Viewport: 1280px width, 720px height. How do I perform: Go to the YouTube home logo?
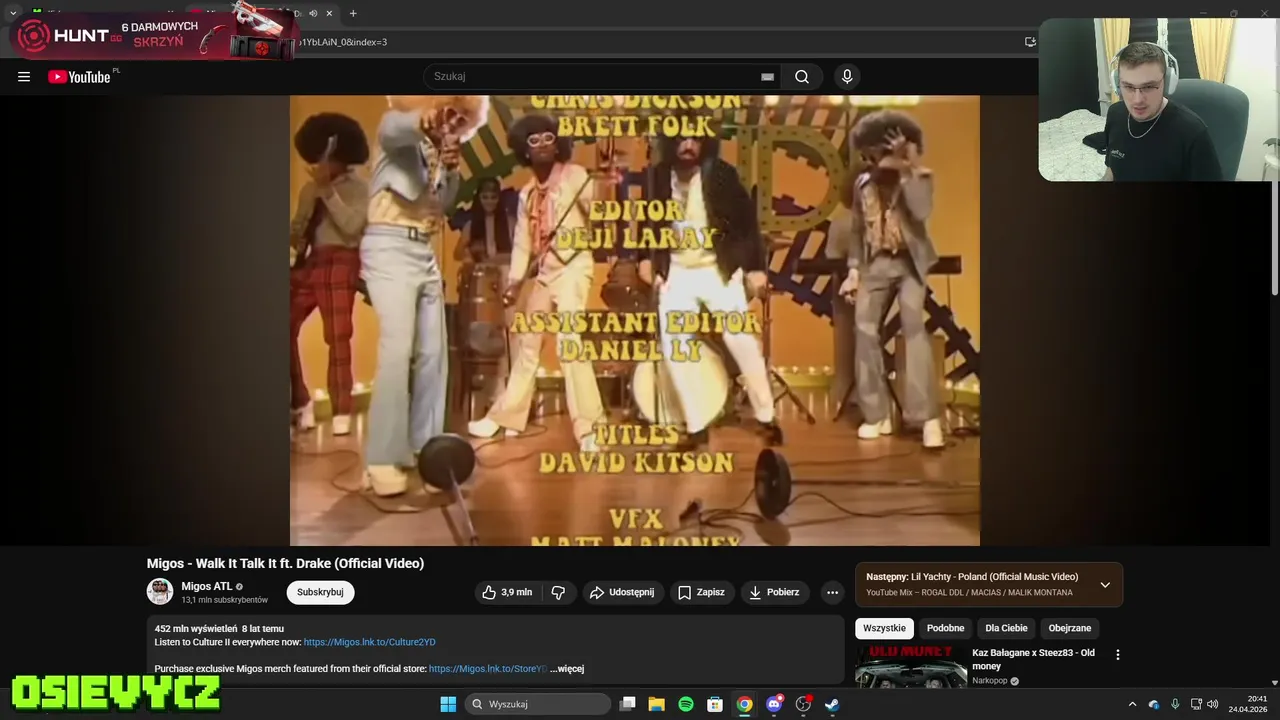[x=79, y=77]
